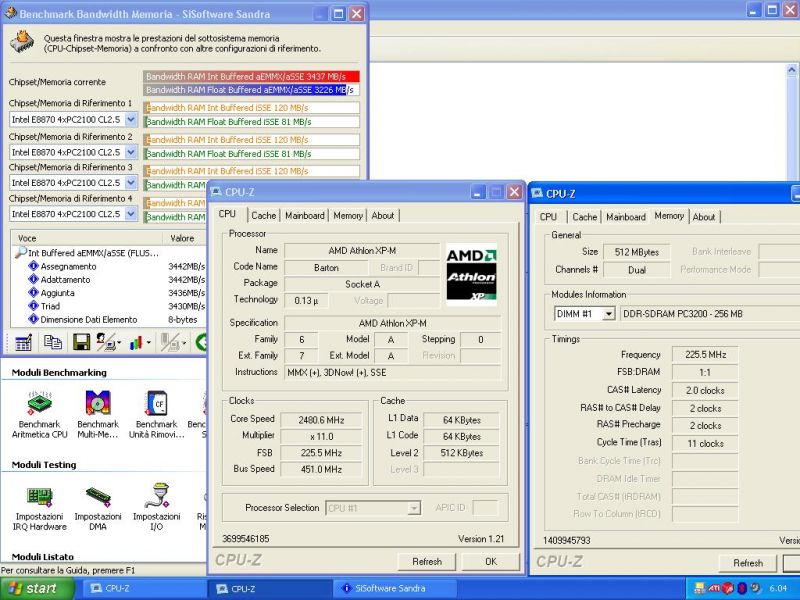Screen dimensions: 800x600
Task: Click the Voce column header
Action: (87, 238)
